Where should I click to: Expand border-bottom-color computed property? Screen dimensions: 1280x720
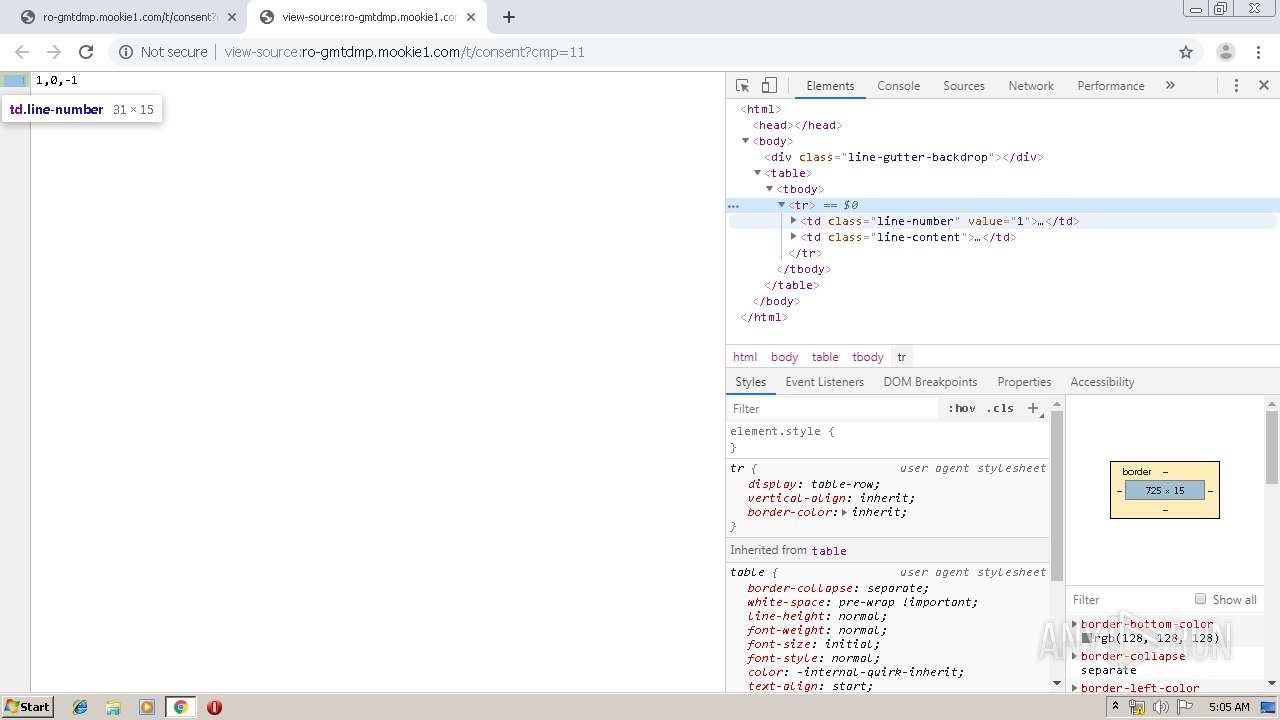[1075, 624]
